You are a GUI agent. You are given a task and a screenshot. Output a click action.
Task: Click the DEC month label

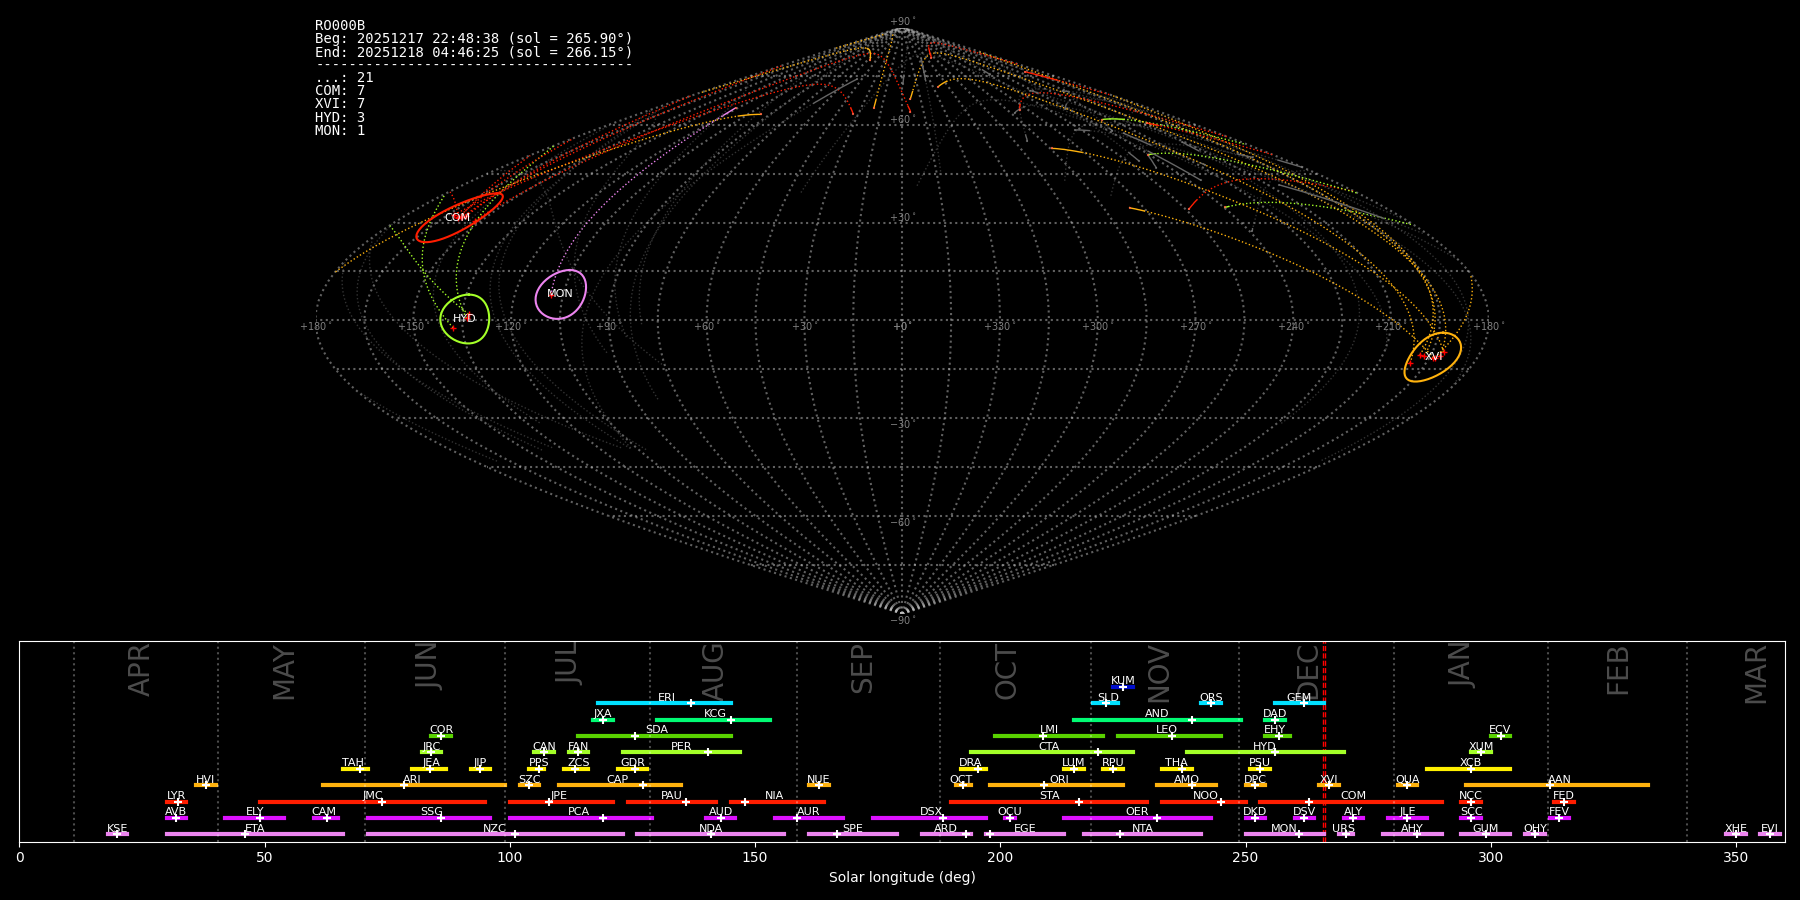(x=1309, y=670)
